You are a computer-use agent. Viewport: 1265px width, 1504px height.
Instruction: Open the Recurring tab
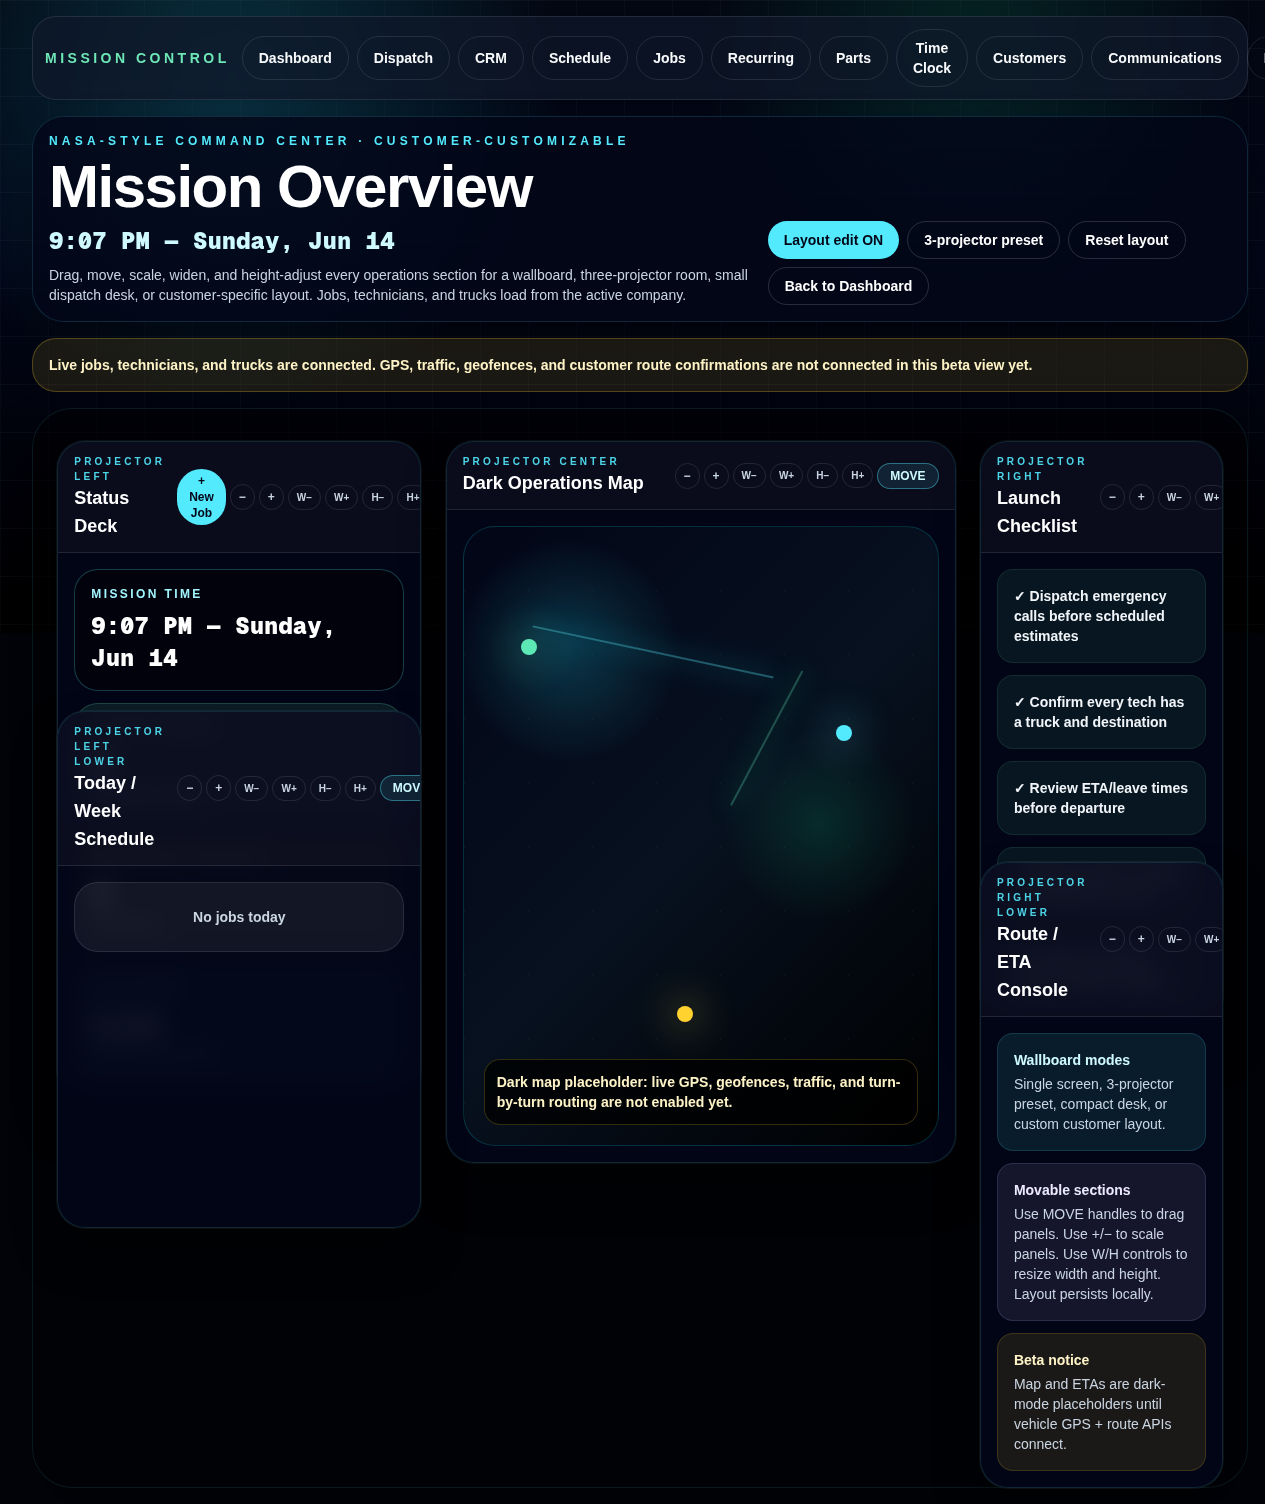[761, 58]
